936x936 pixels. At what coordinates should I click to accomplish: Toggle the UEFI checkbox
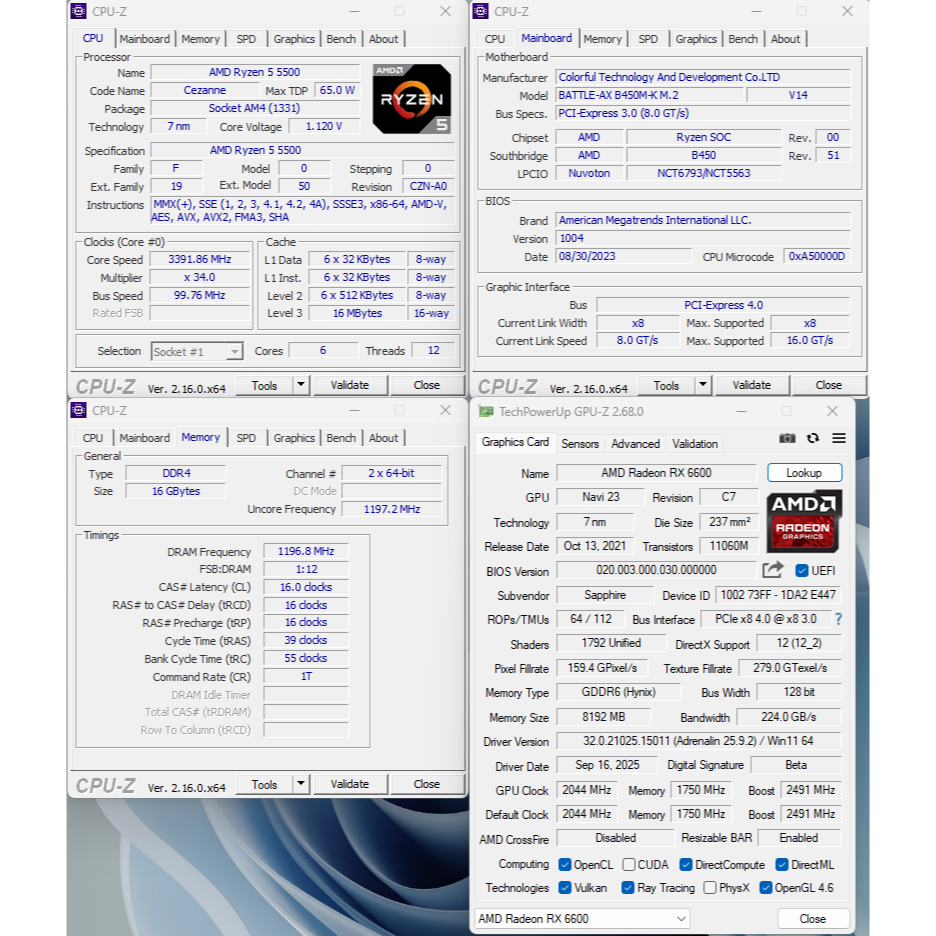coord(802,571)
